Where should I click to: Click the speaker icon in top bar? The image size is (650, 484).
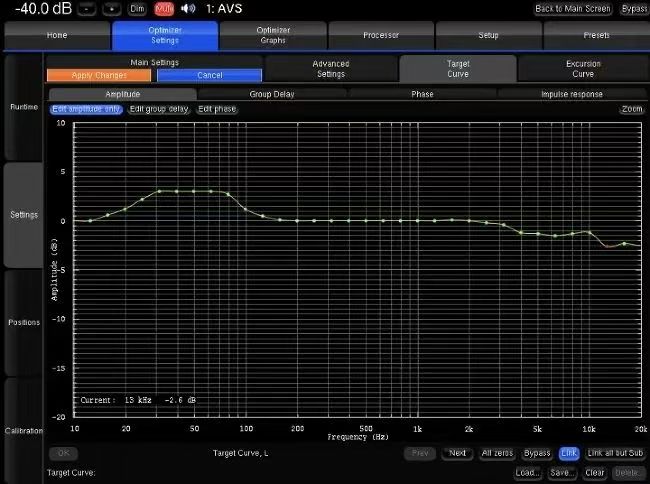187,9
